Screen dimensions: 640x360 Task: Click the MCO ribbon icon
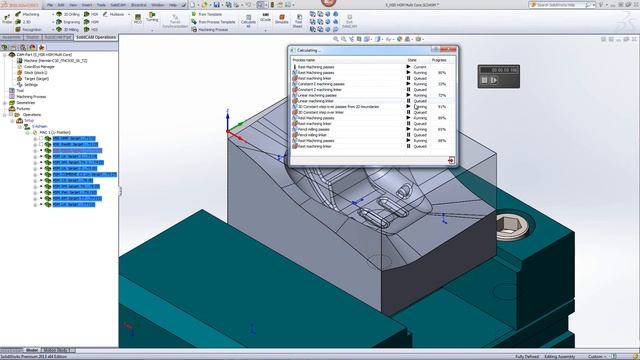[x=138, y=19]
